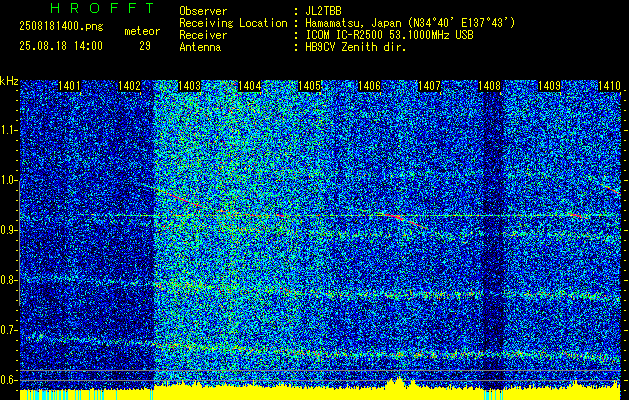This screenshot has width=629, height=400.
Task: Click the 0.7 frequency axis label
Action: coord(7,330)
